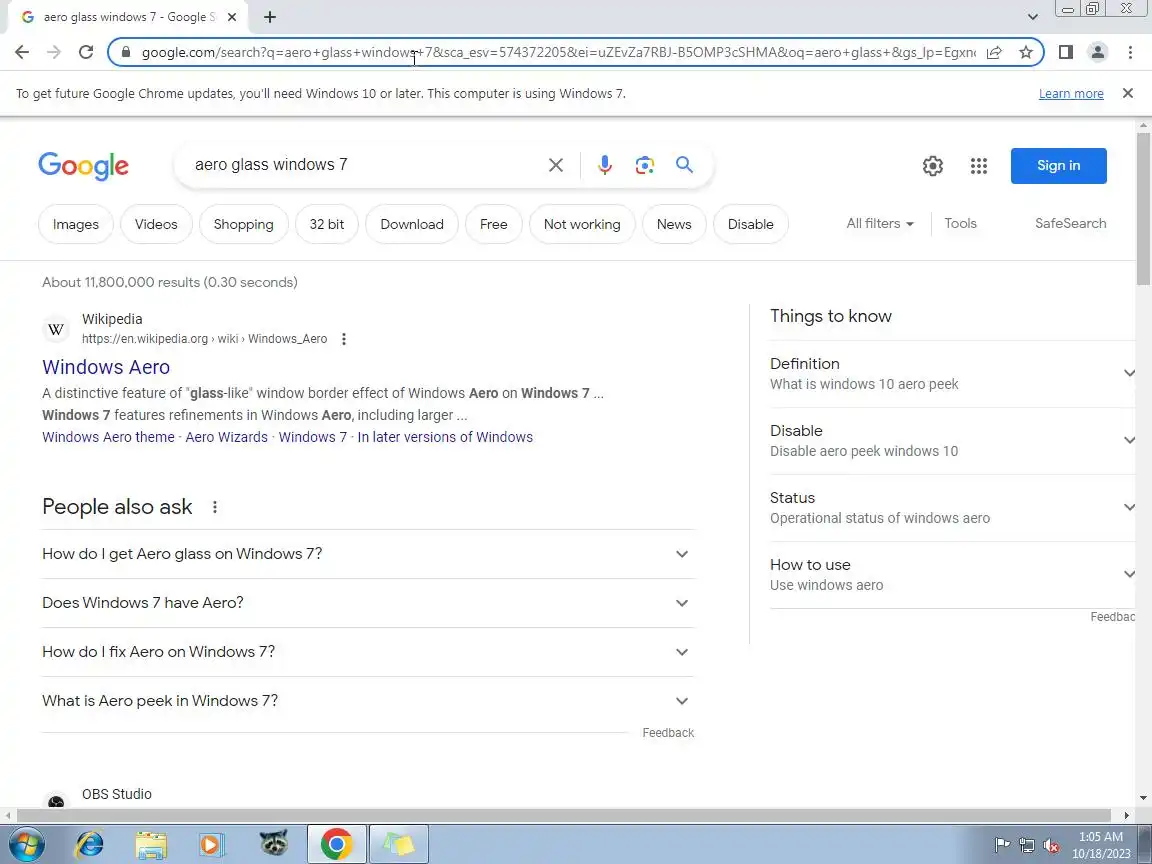
Task: Click the Sign in button
Action: tap(1059, 166)
